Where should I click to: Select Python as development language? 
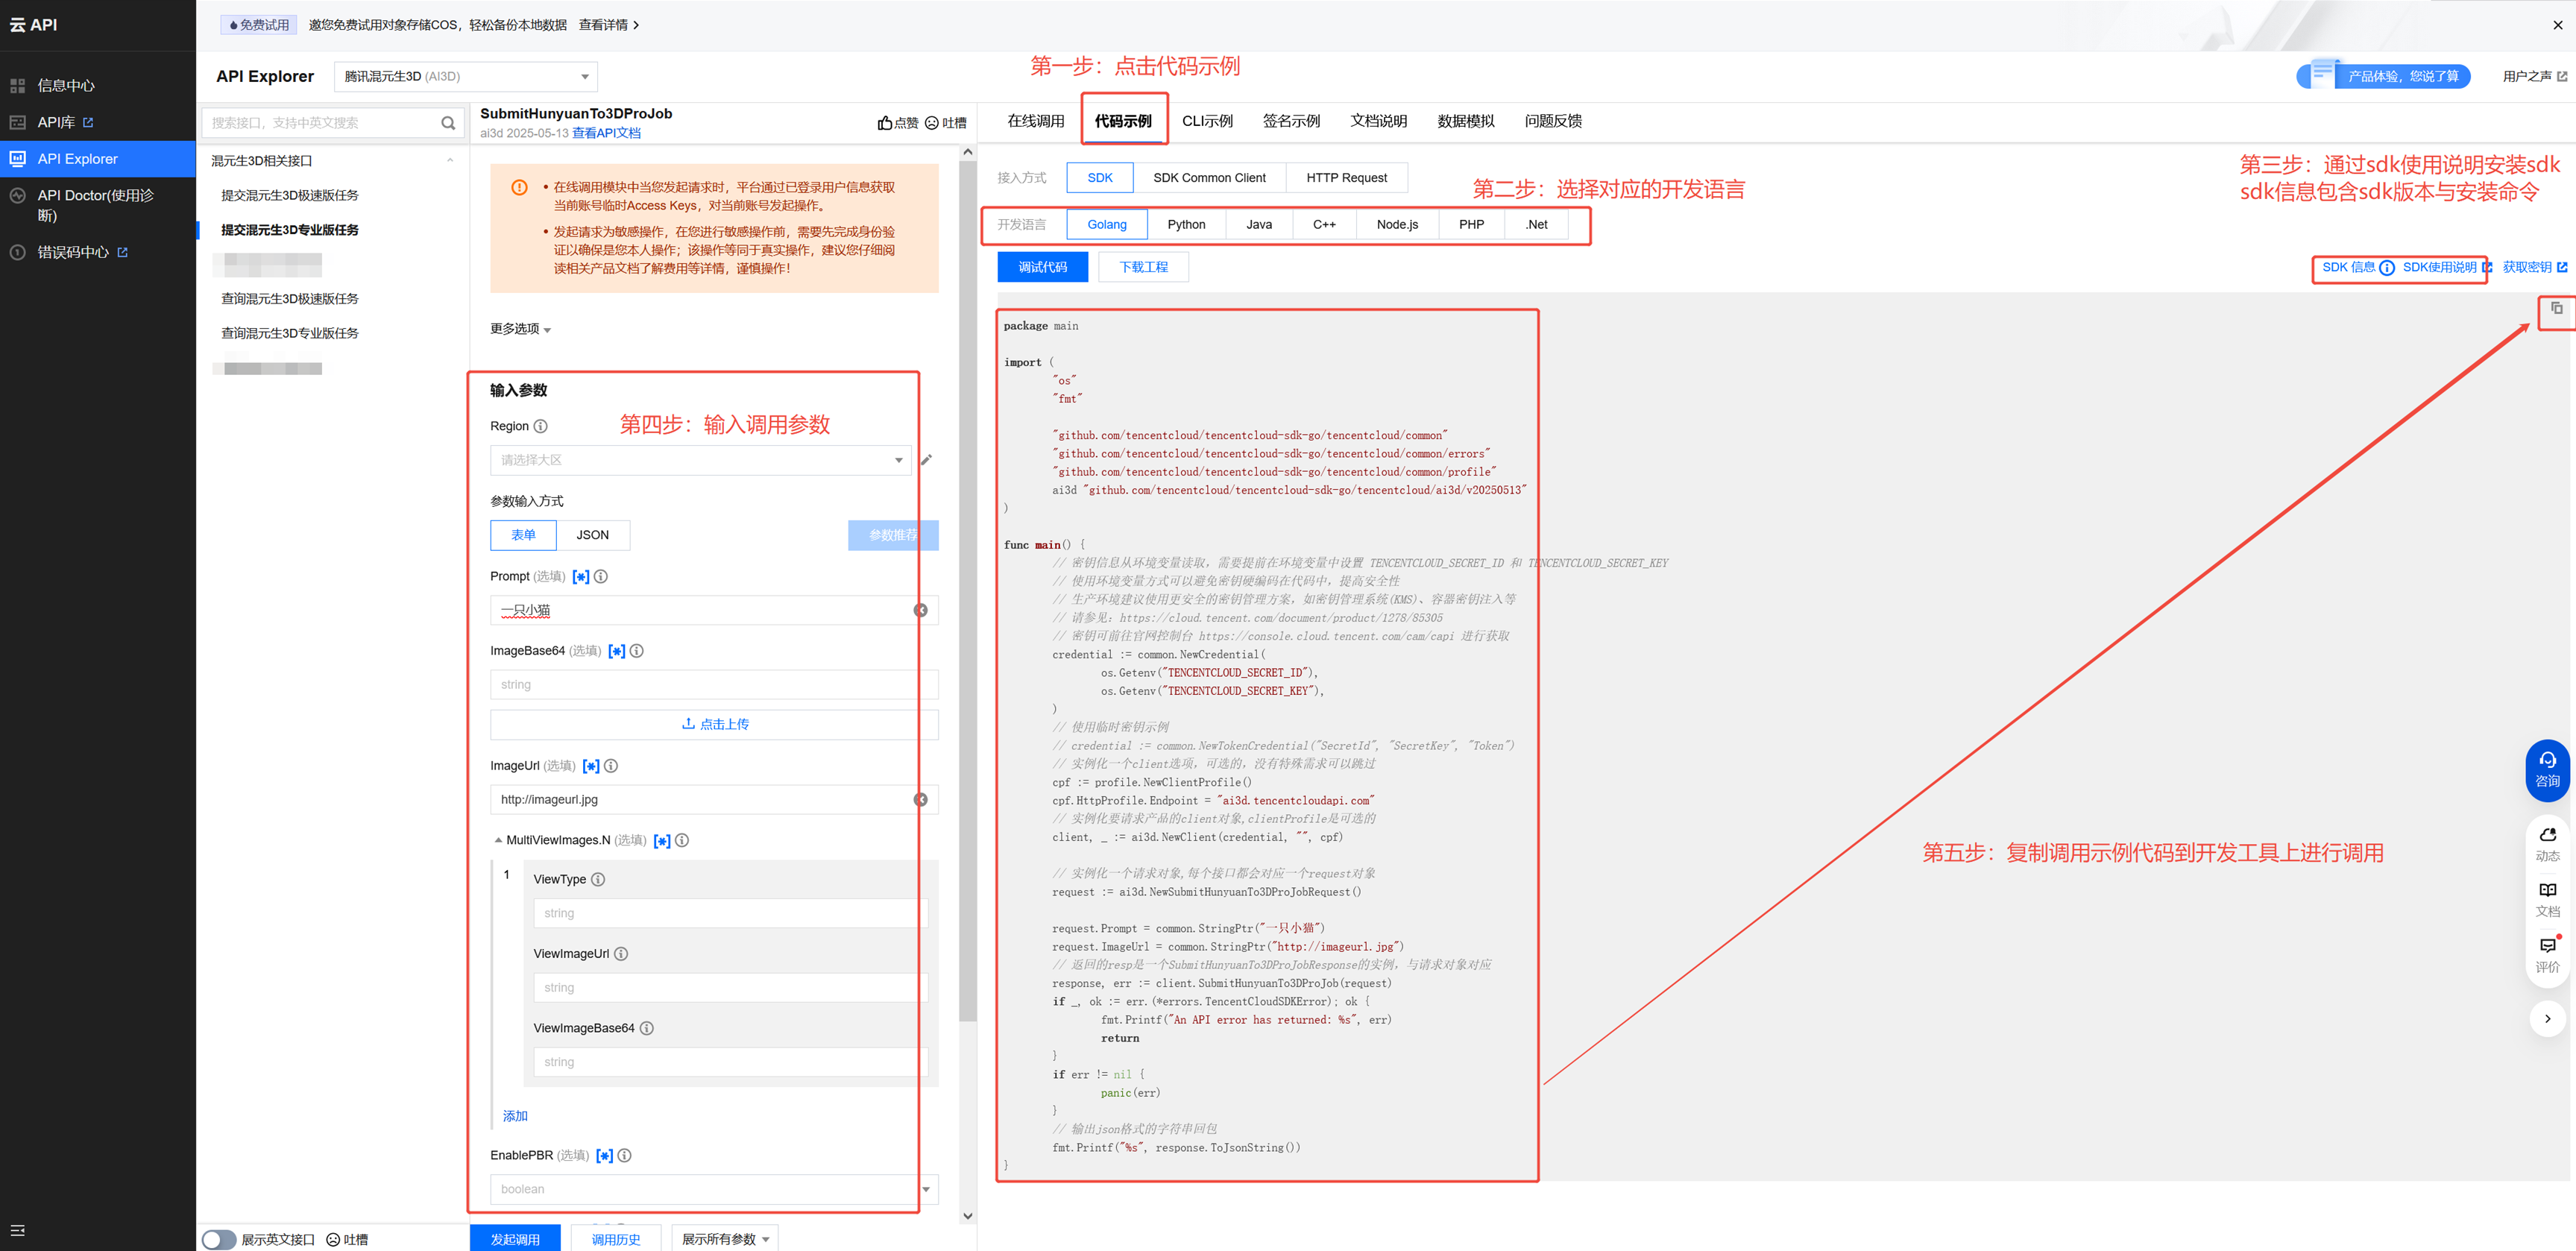pos(1186,225)
